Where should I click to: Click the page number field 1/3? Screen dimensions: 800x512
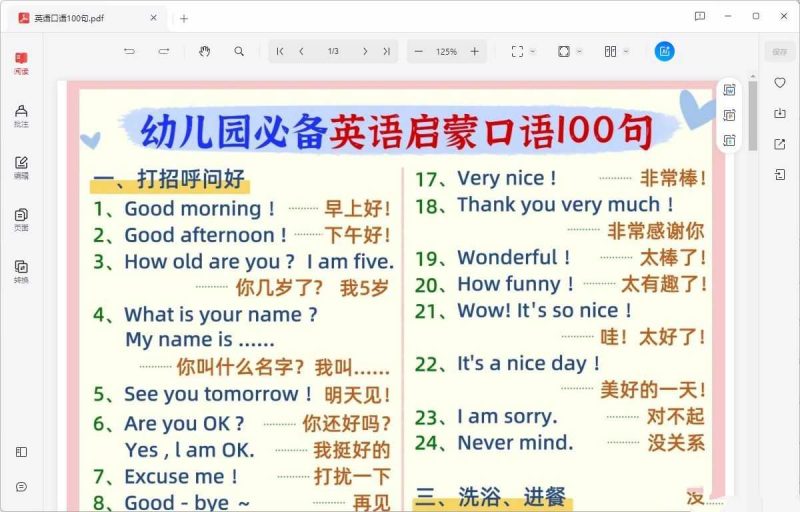[333, 51]
